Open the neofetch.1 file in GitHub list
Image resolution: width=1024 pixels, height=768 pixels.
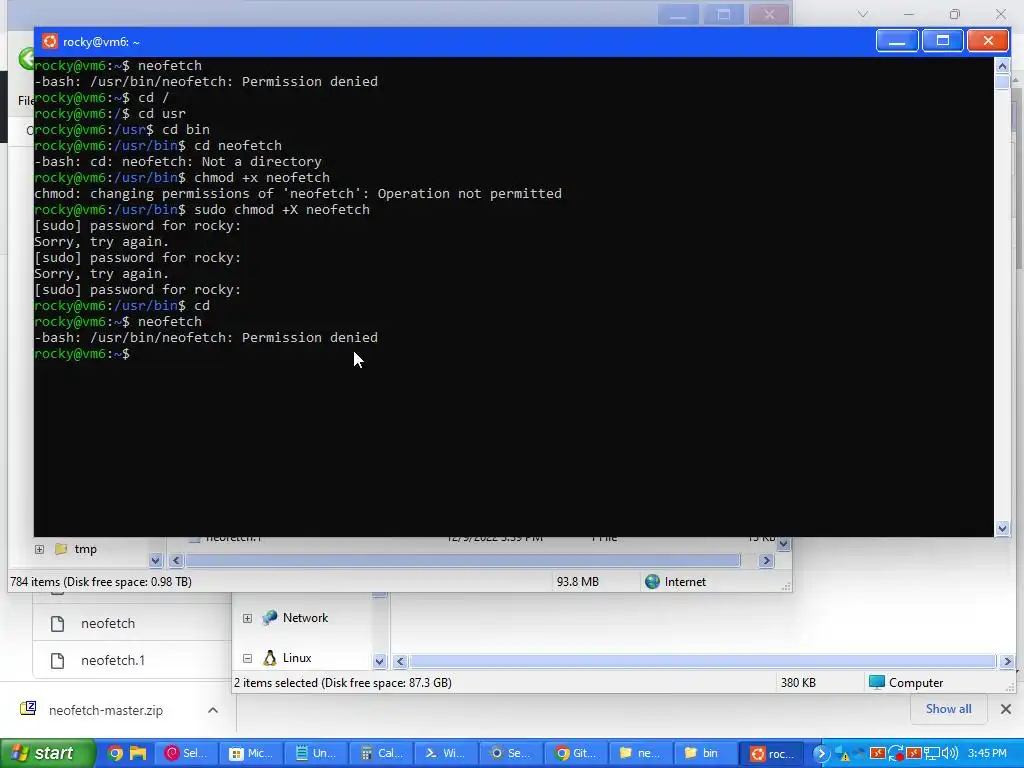pyautogui.click(x=113, y=660)
